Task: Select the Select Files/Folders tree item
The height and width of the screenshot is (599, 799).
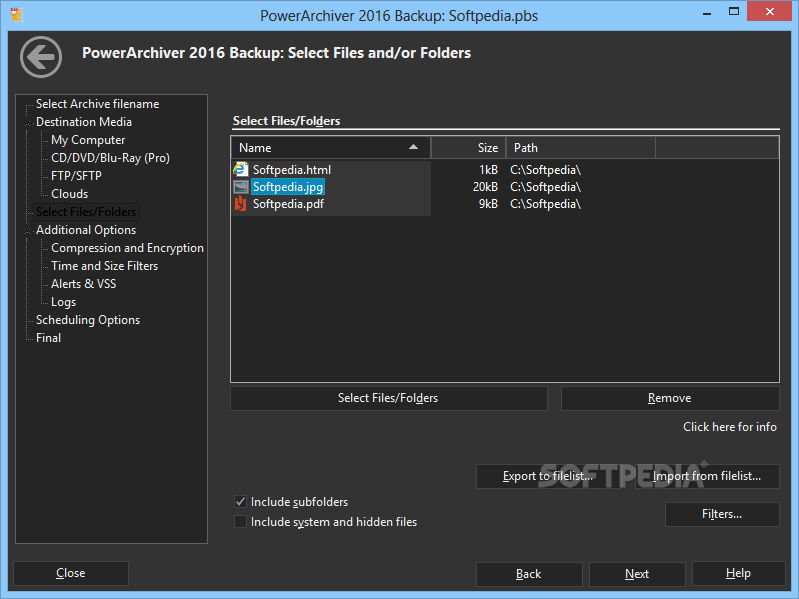Action: 86,212
